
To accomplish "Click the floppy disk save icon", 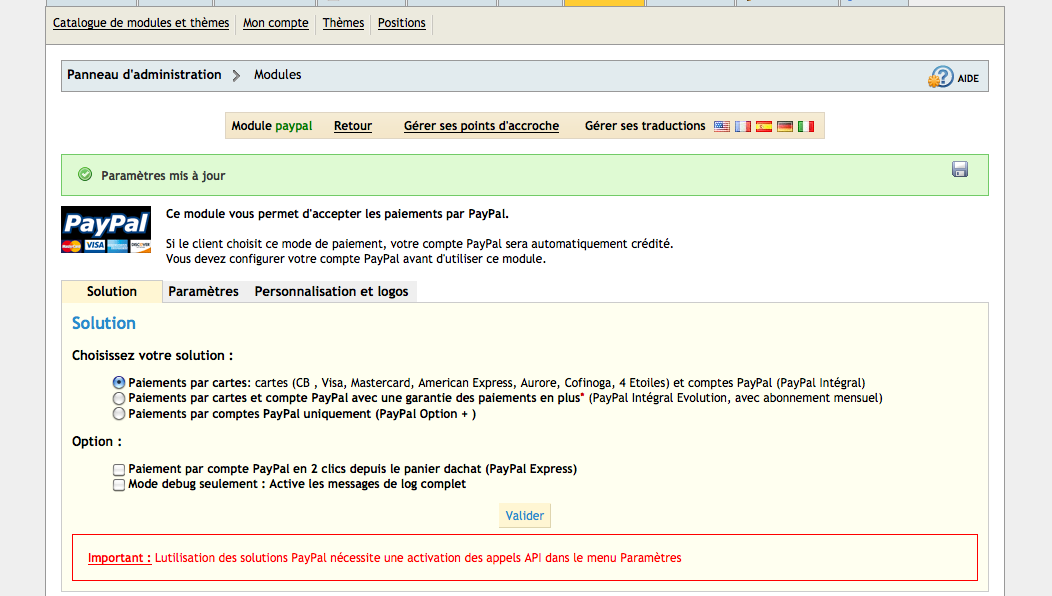I will (960, 169).
